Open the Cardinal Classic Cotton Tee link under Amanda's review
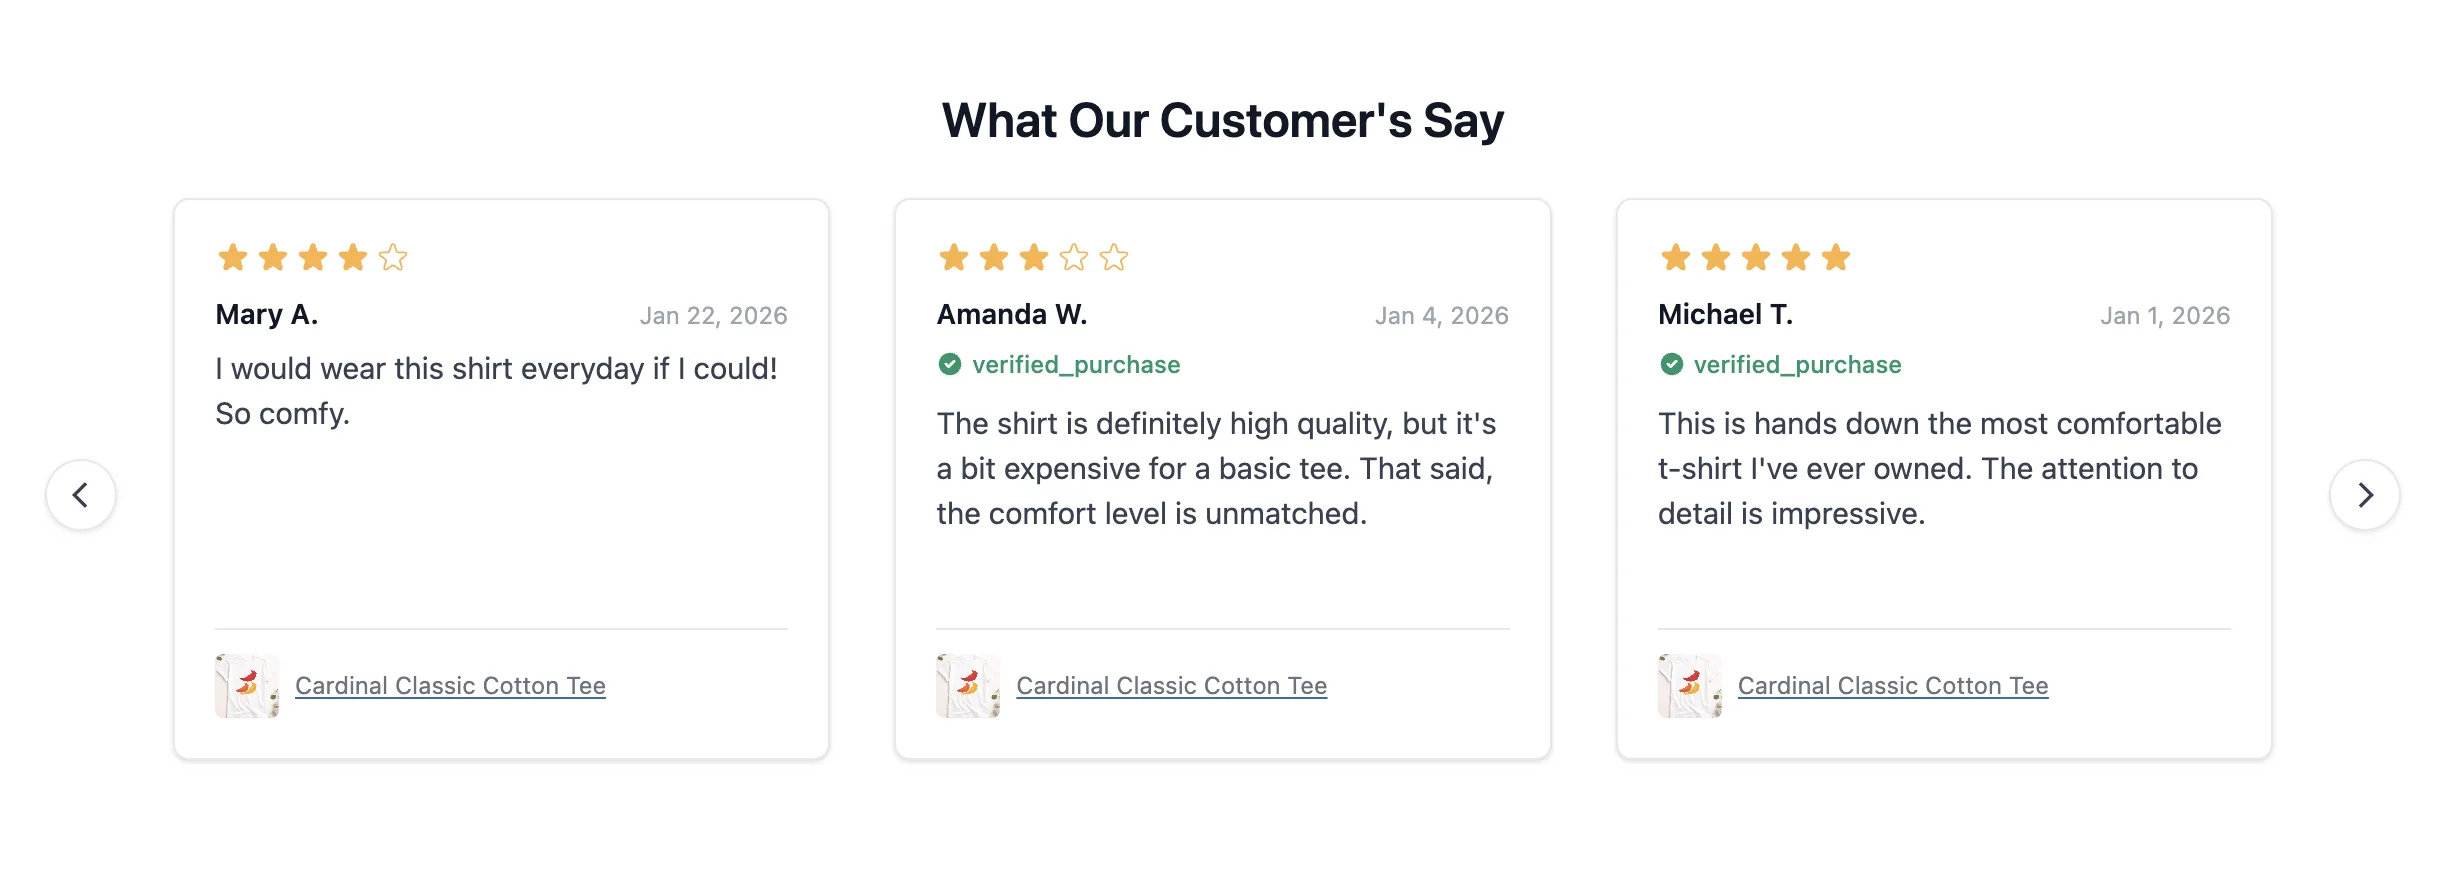The width and height of the screenshot is (2438, 872). (x=1171, y=686)
